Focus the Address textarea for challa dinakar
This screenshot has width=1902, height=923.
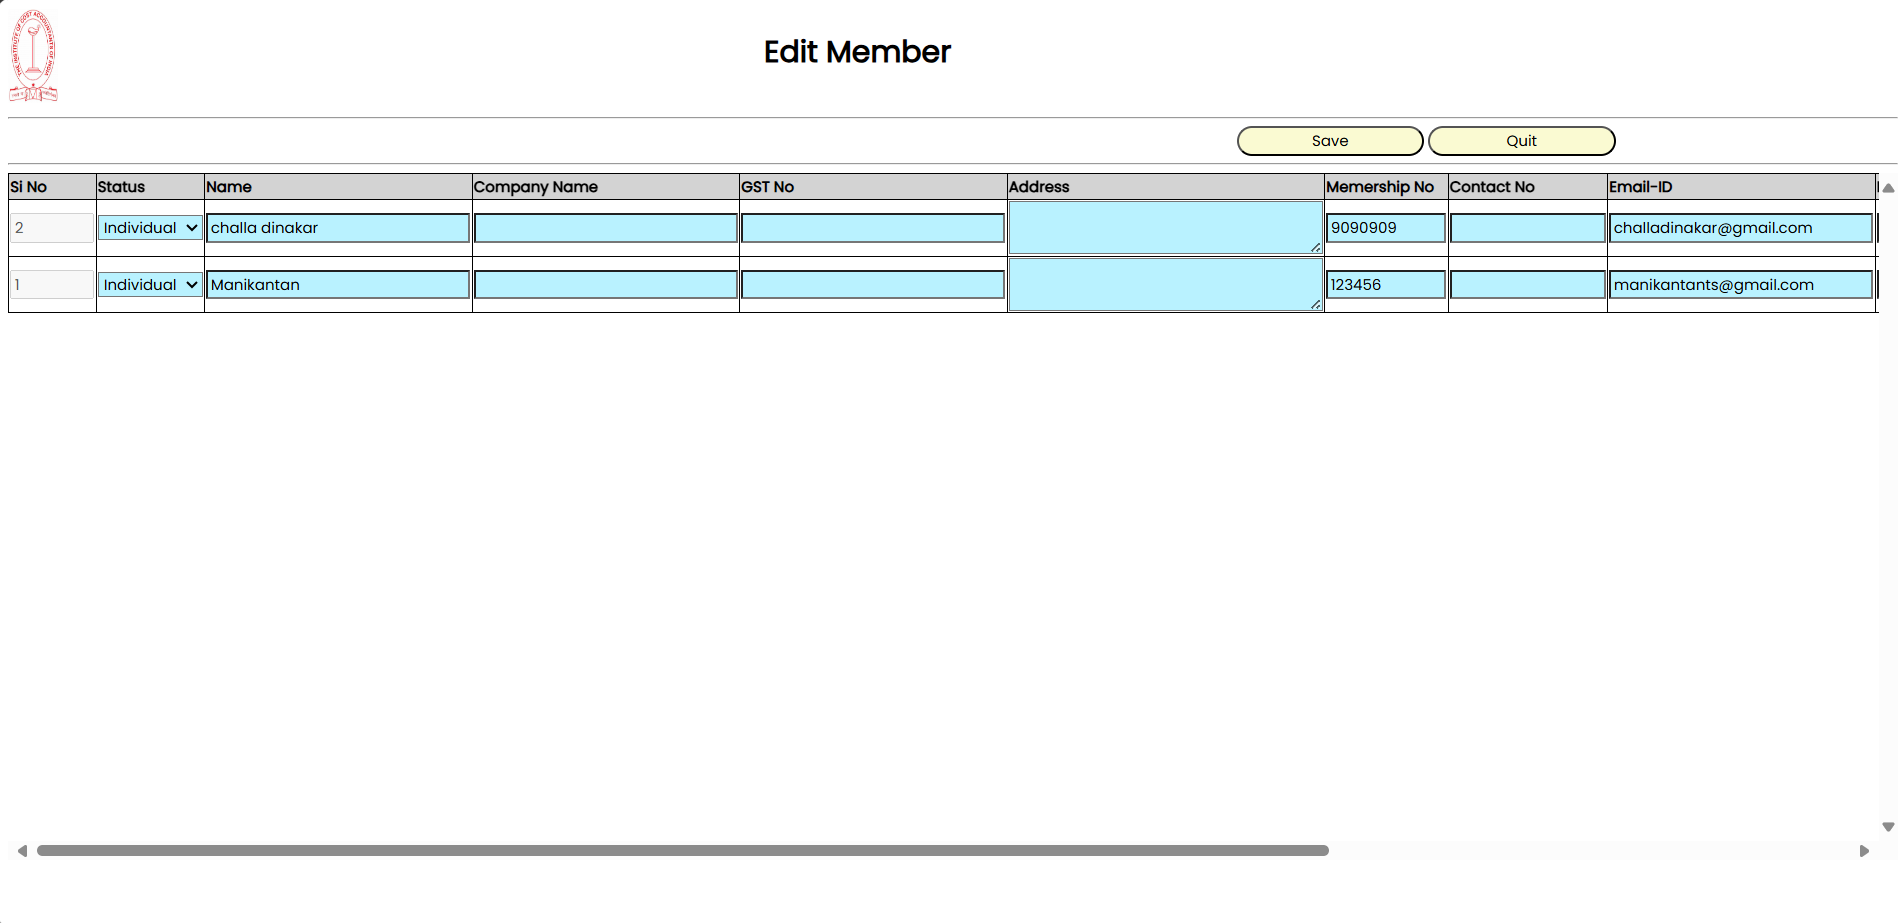tap(1164, 227)
